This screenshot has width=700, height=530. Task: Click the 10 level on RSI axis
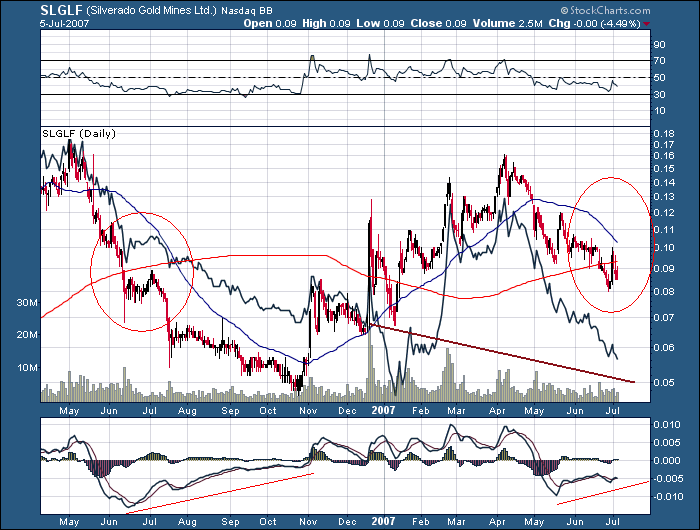[659, 111]
